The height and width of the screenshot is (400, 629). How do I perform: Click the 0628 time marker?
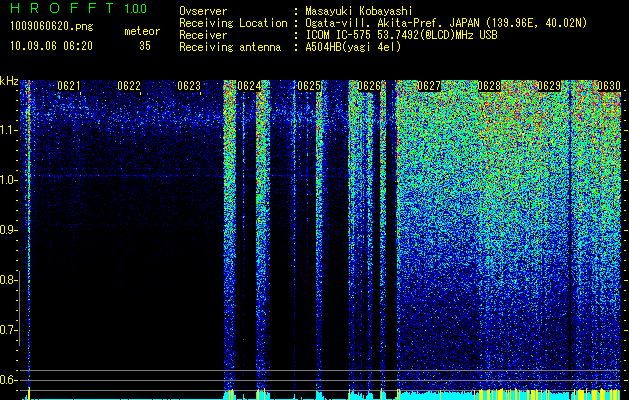pos(489,86)
